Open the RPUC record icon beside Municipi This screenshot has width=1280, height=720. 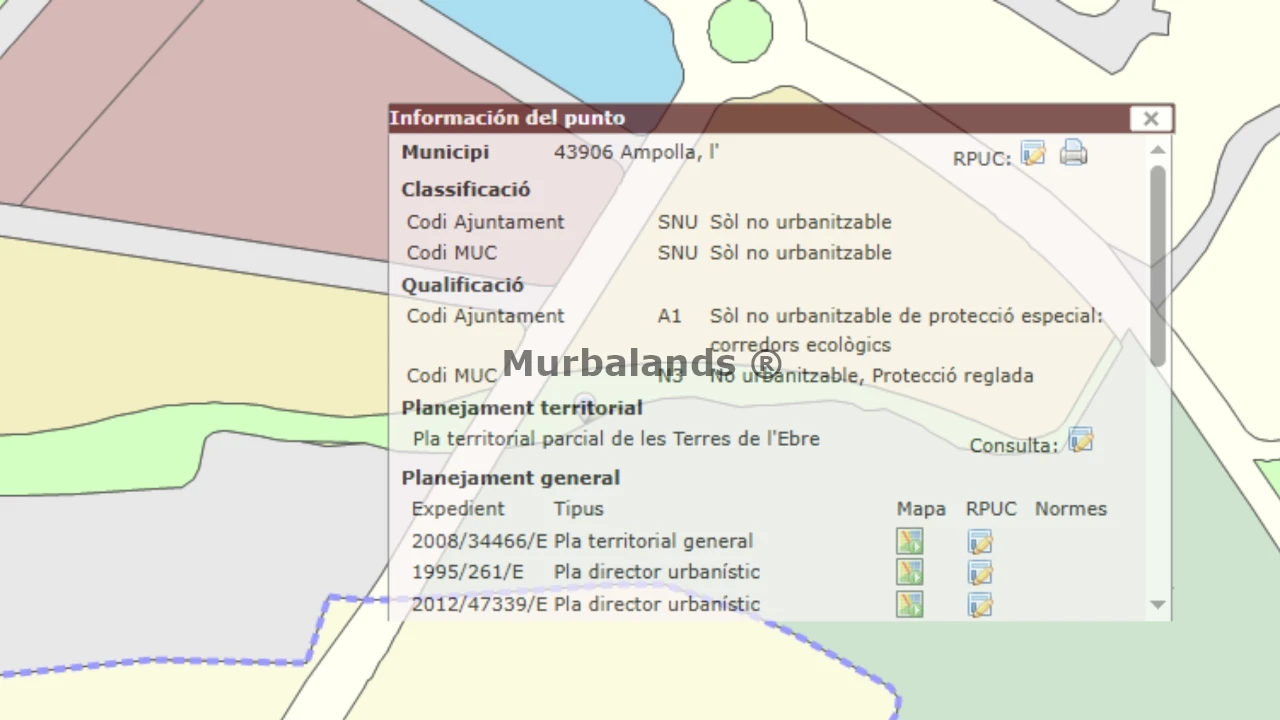(x=1033, y=154)
